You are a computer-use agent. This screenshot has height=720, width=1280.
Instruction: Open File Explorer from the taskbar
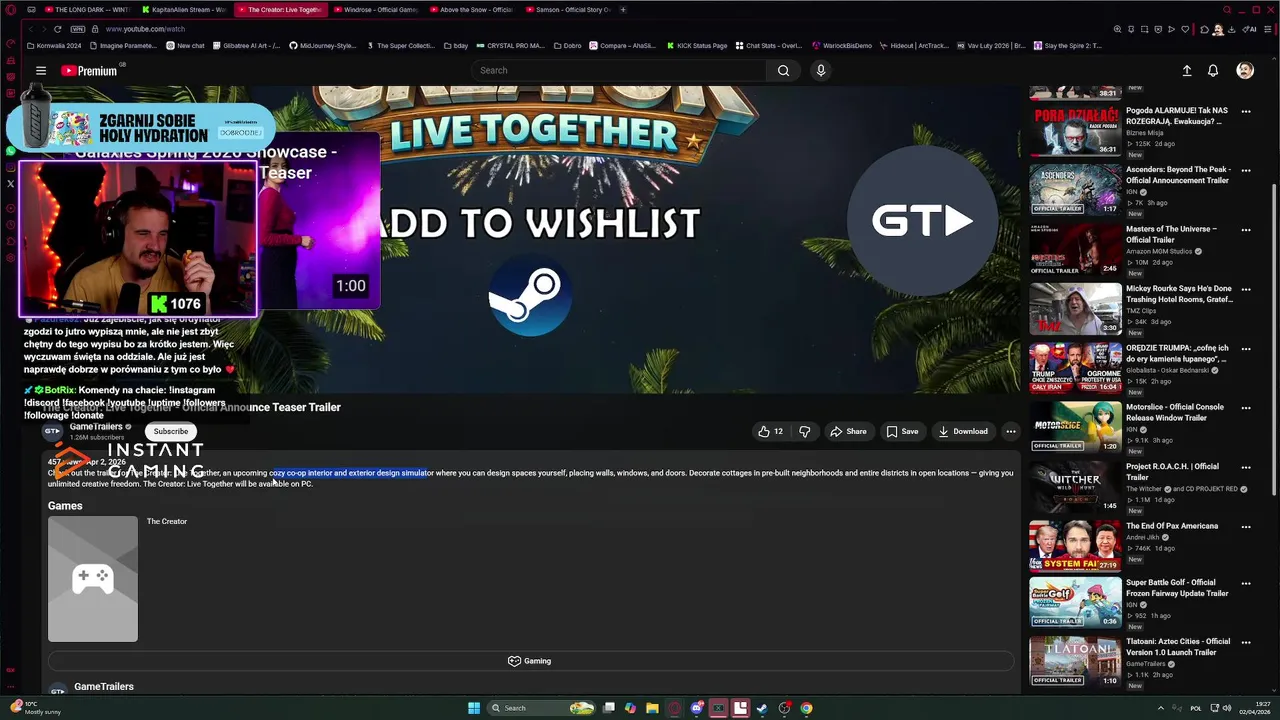(x=652, y=708)
